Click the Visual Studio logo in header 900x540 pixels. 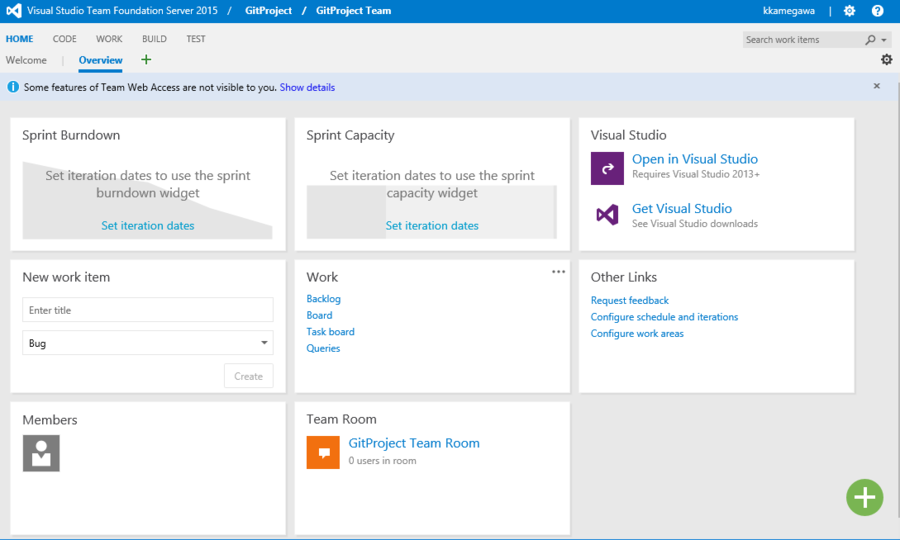pos(14,10)
